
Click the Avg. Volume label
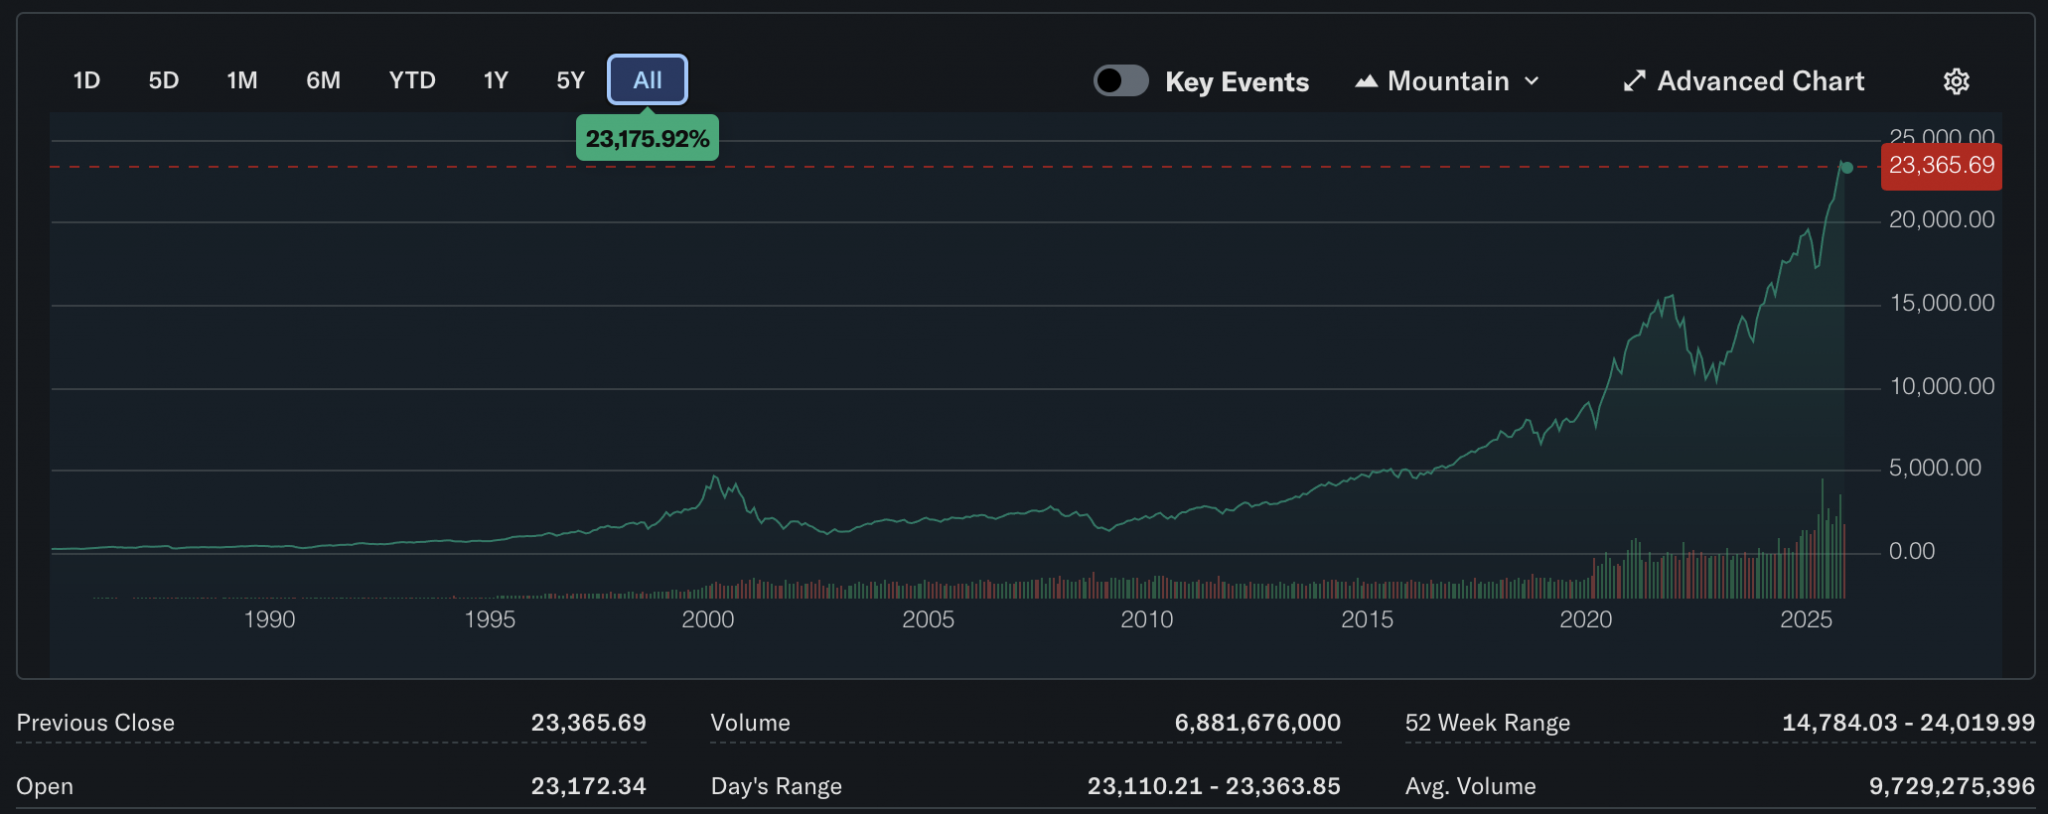click(x=1470, y=787)
